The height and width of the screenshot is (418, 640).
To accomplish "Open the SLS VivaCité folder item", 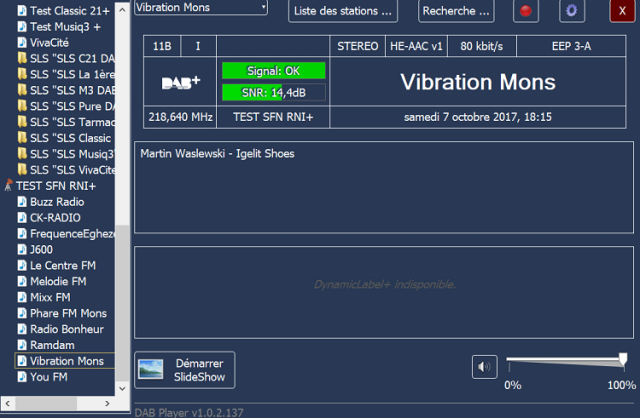I will tap(66, 170).
